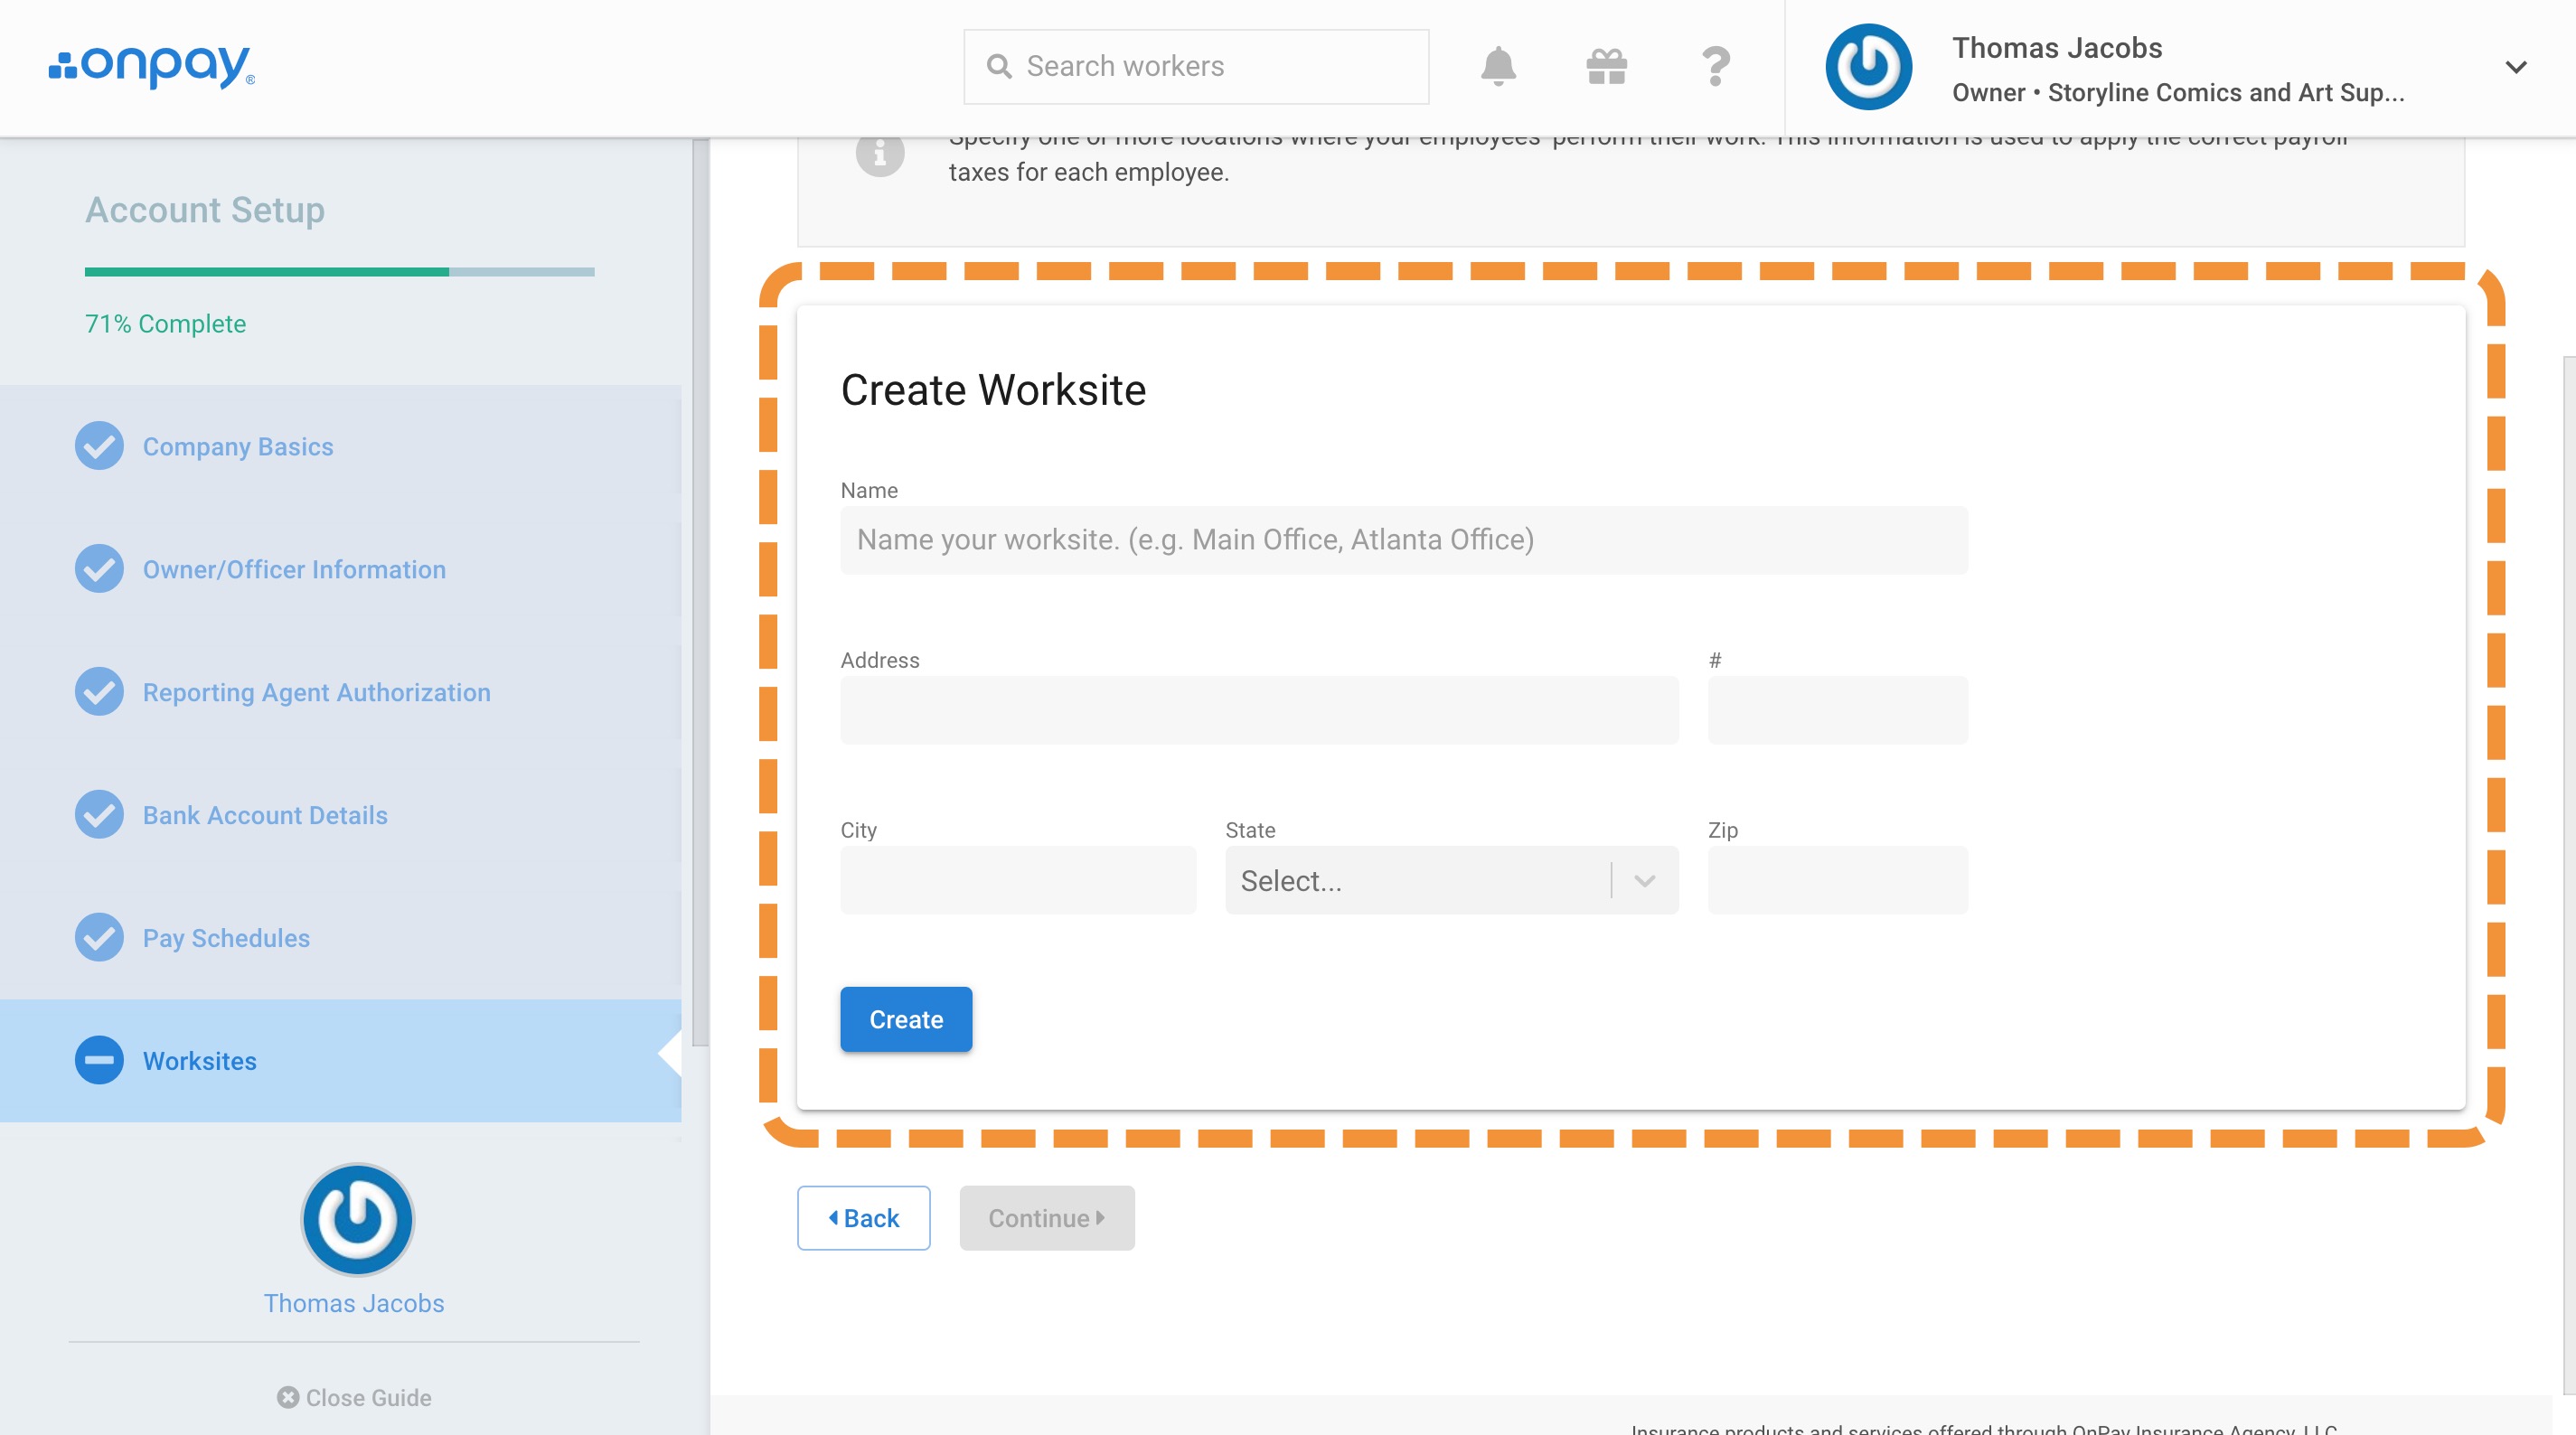Click the Close Guide icon
Screen dimensions: 2576x1435
tap(288, 1397)
